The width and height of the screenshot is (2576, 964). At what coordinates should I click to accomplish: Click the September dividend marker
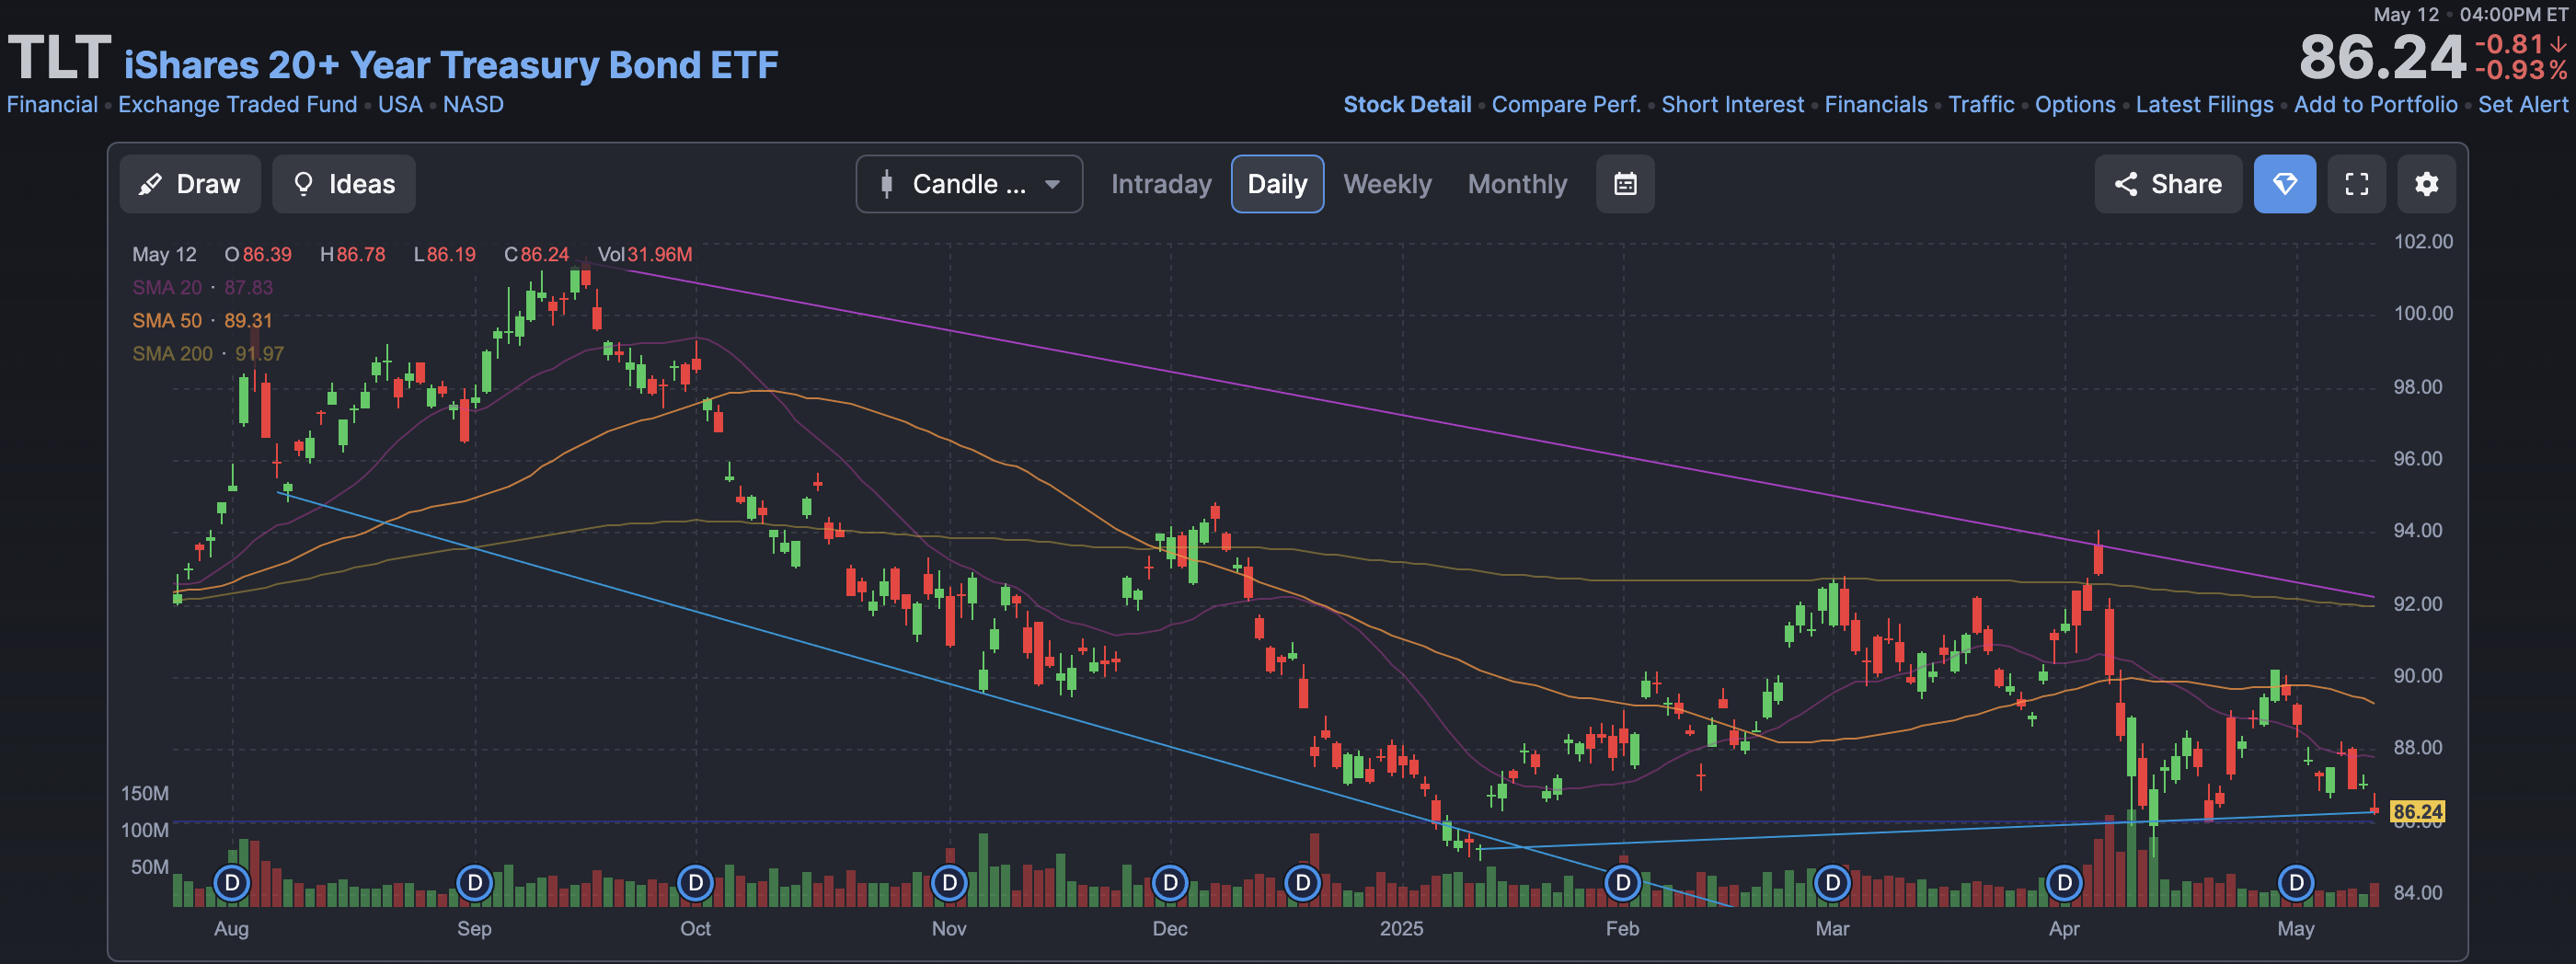pos(475,883)
